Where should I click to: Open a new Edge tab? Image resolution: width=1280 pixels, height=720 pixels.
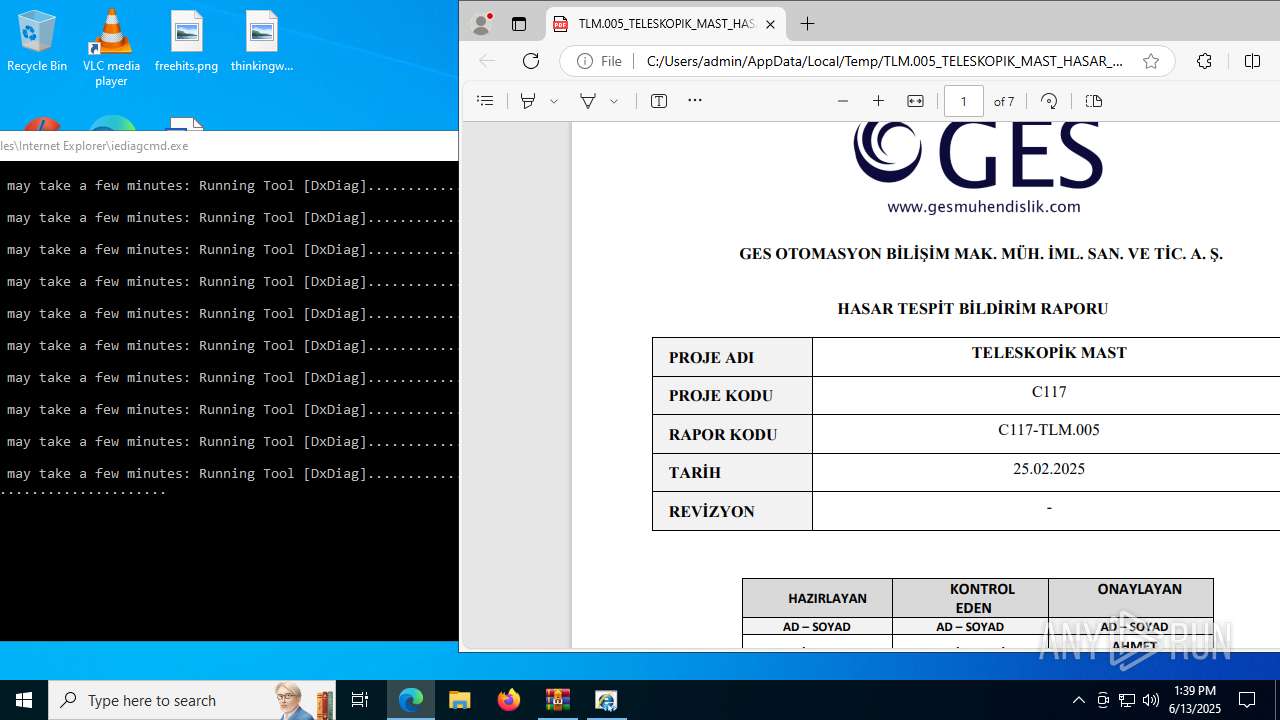(x=808, y=24)
